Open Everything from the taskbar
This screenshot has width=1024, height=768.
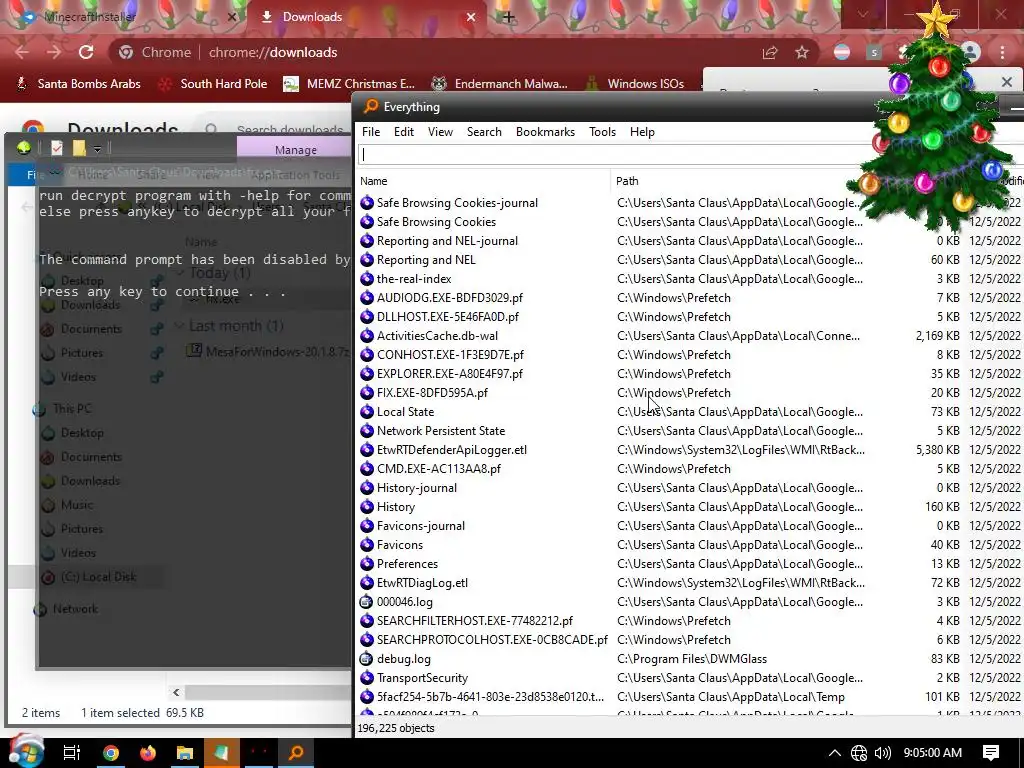296,753
